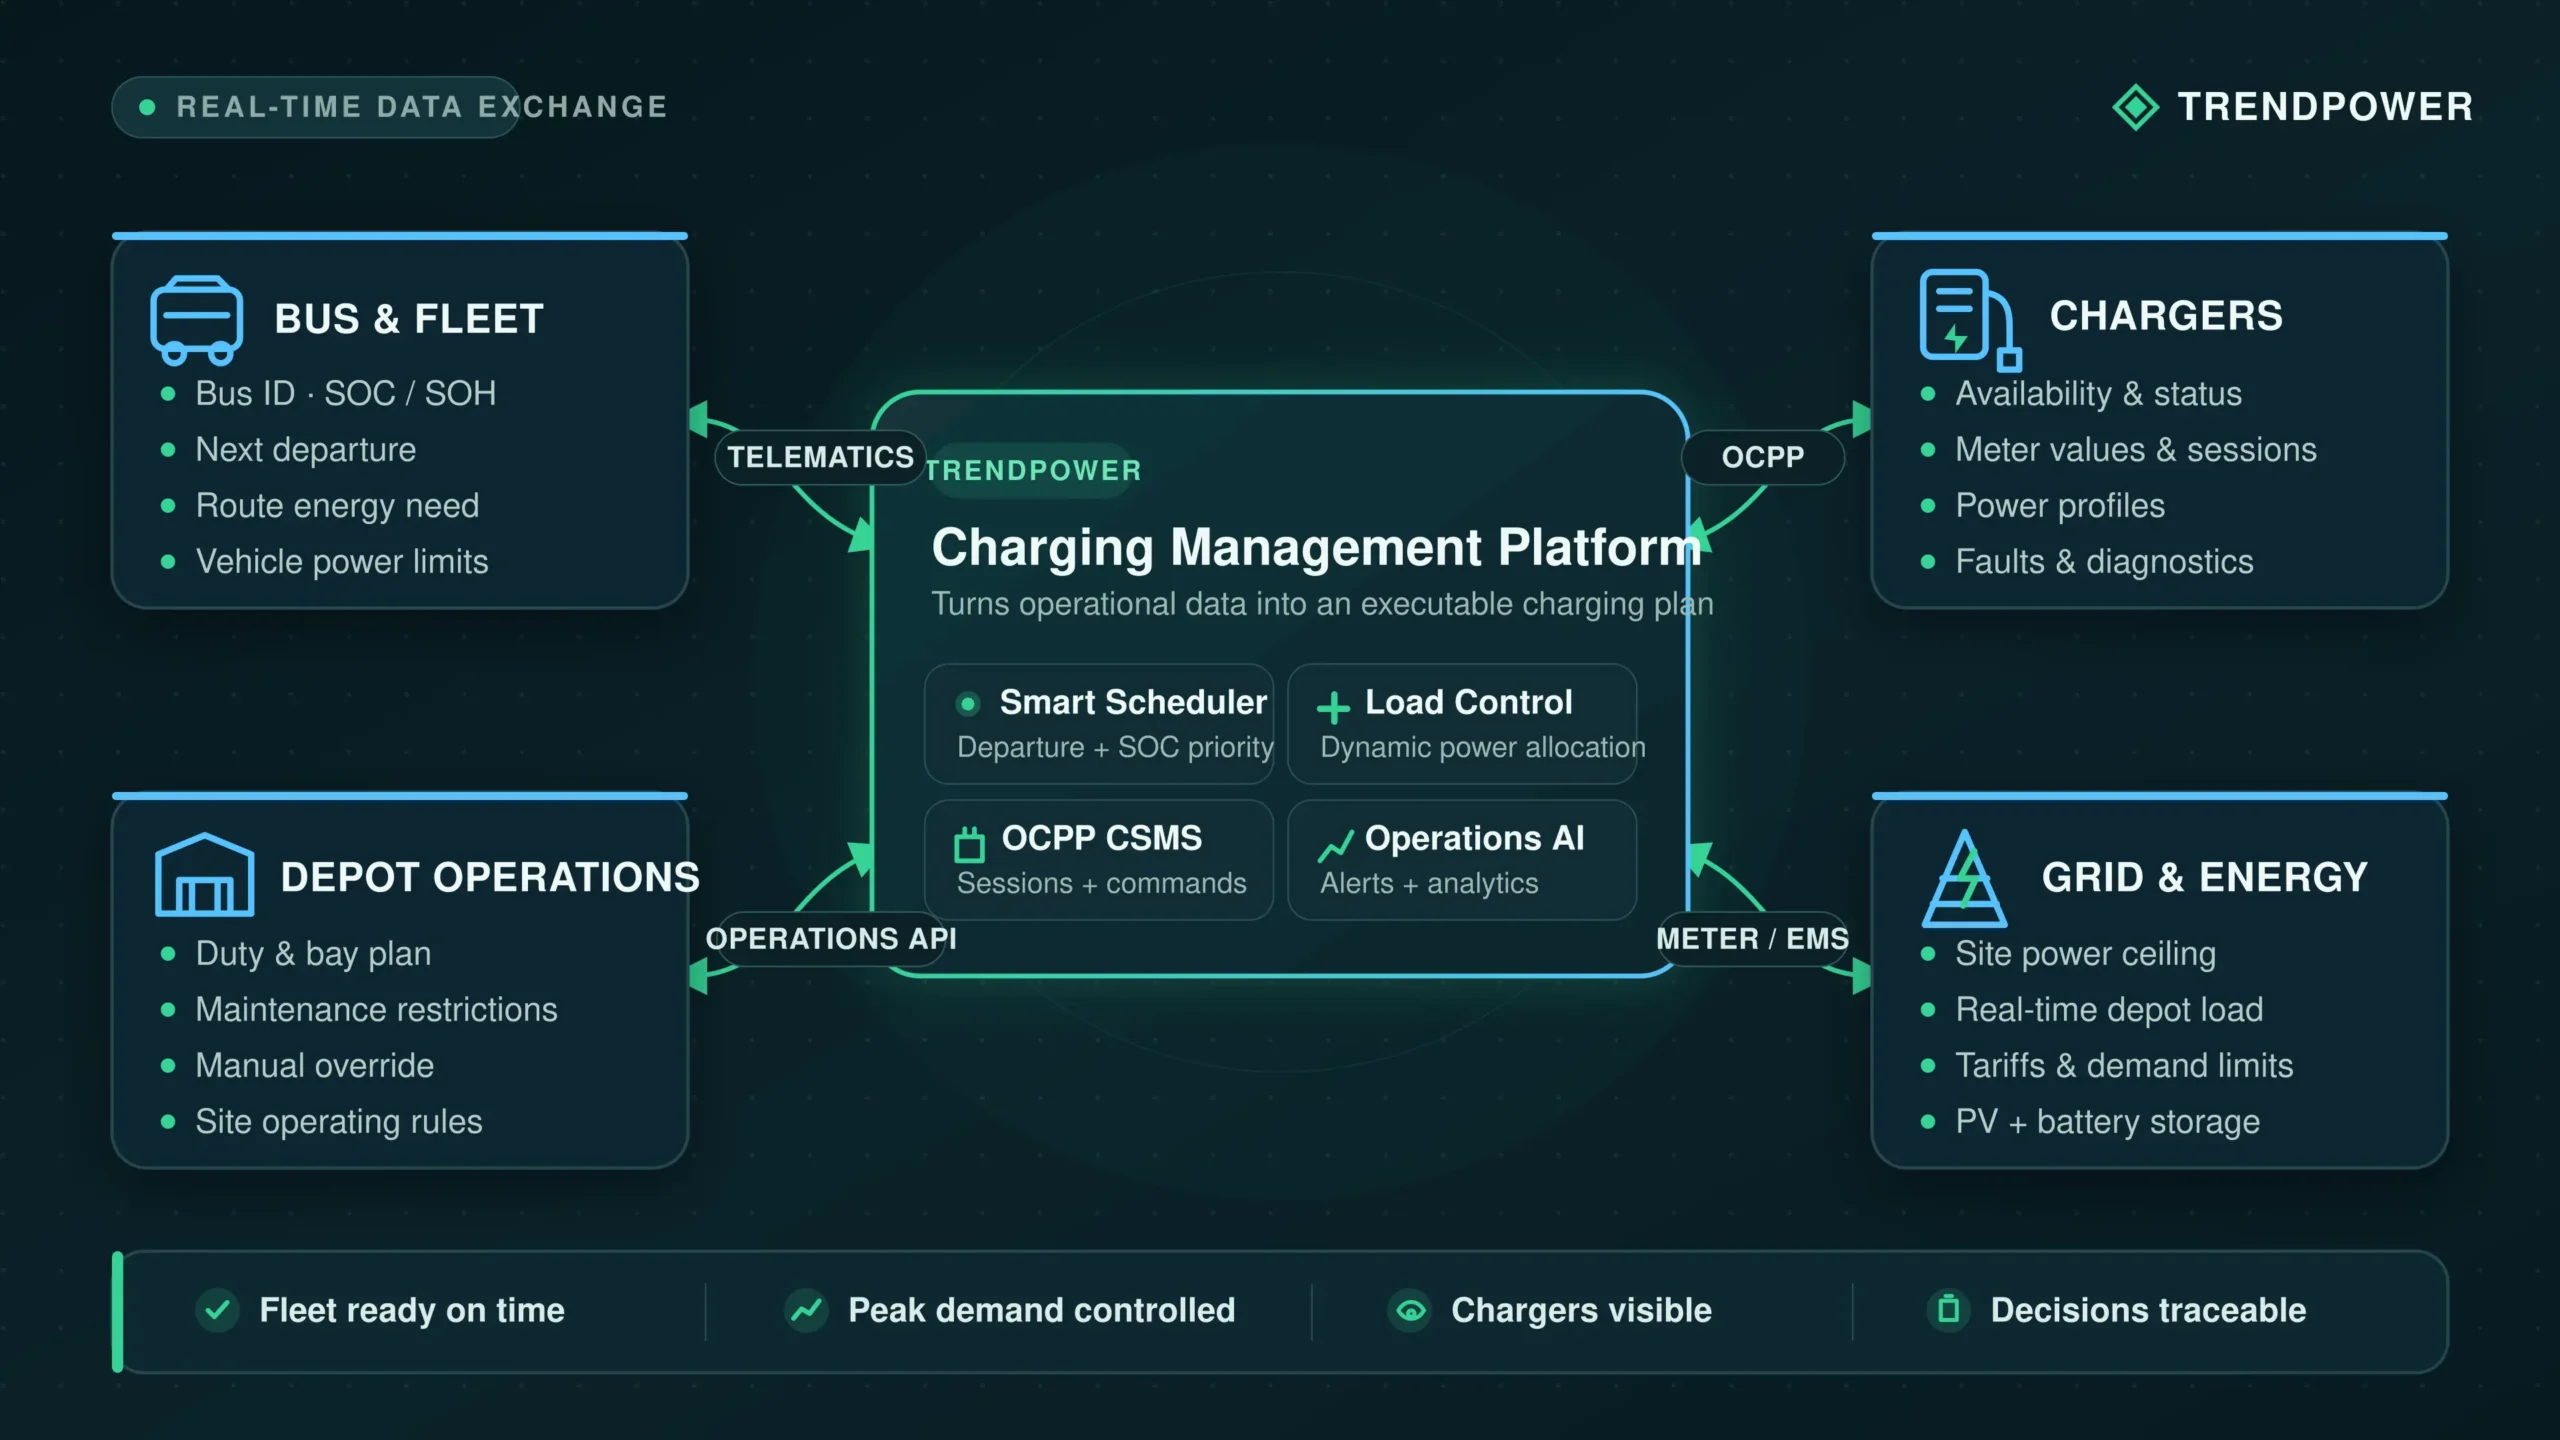This screenshot has height=1440, width=2560.
Task: Click the TrendPower diamond logo icon
Action: [2136, 107]
